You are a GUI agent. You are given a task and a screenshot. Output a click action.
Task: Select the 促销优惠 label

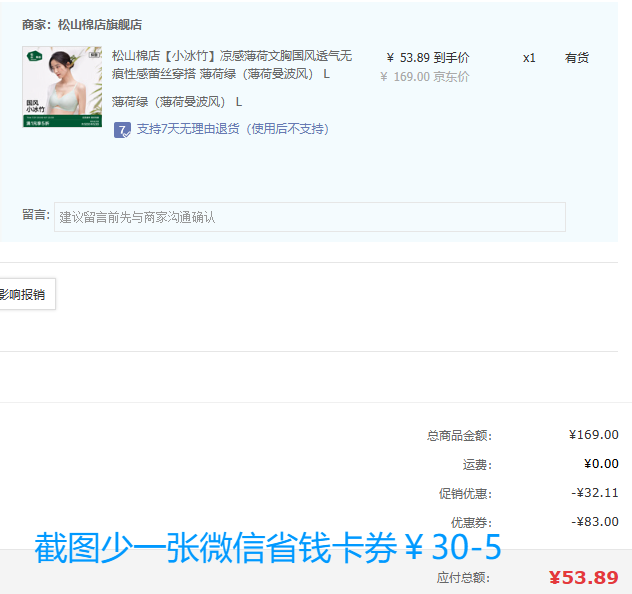tap(466, 494)
